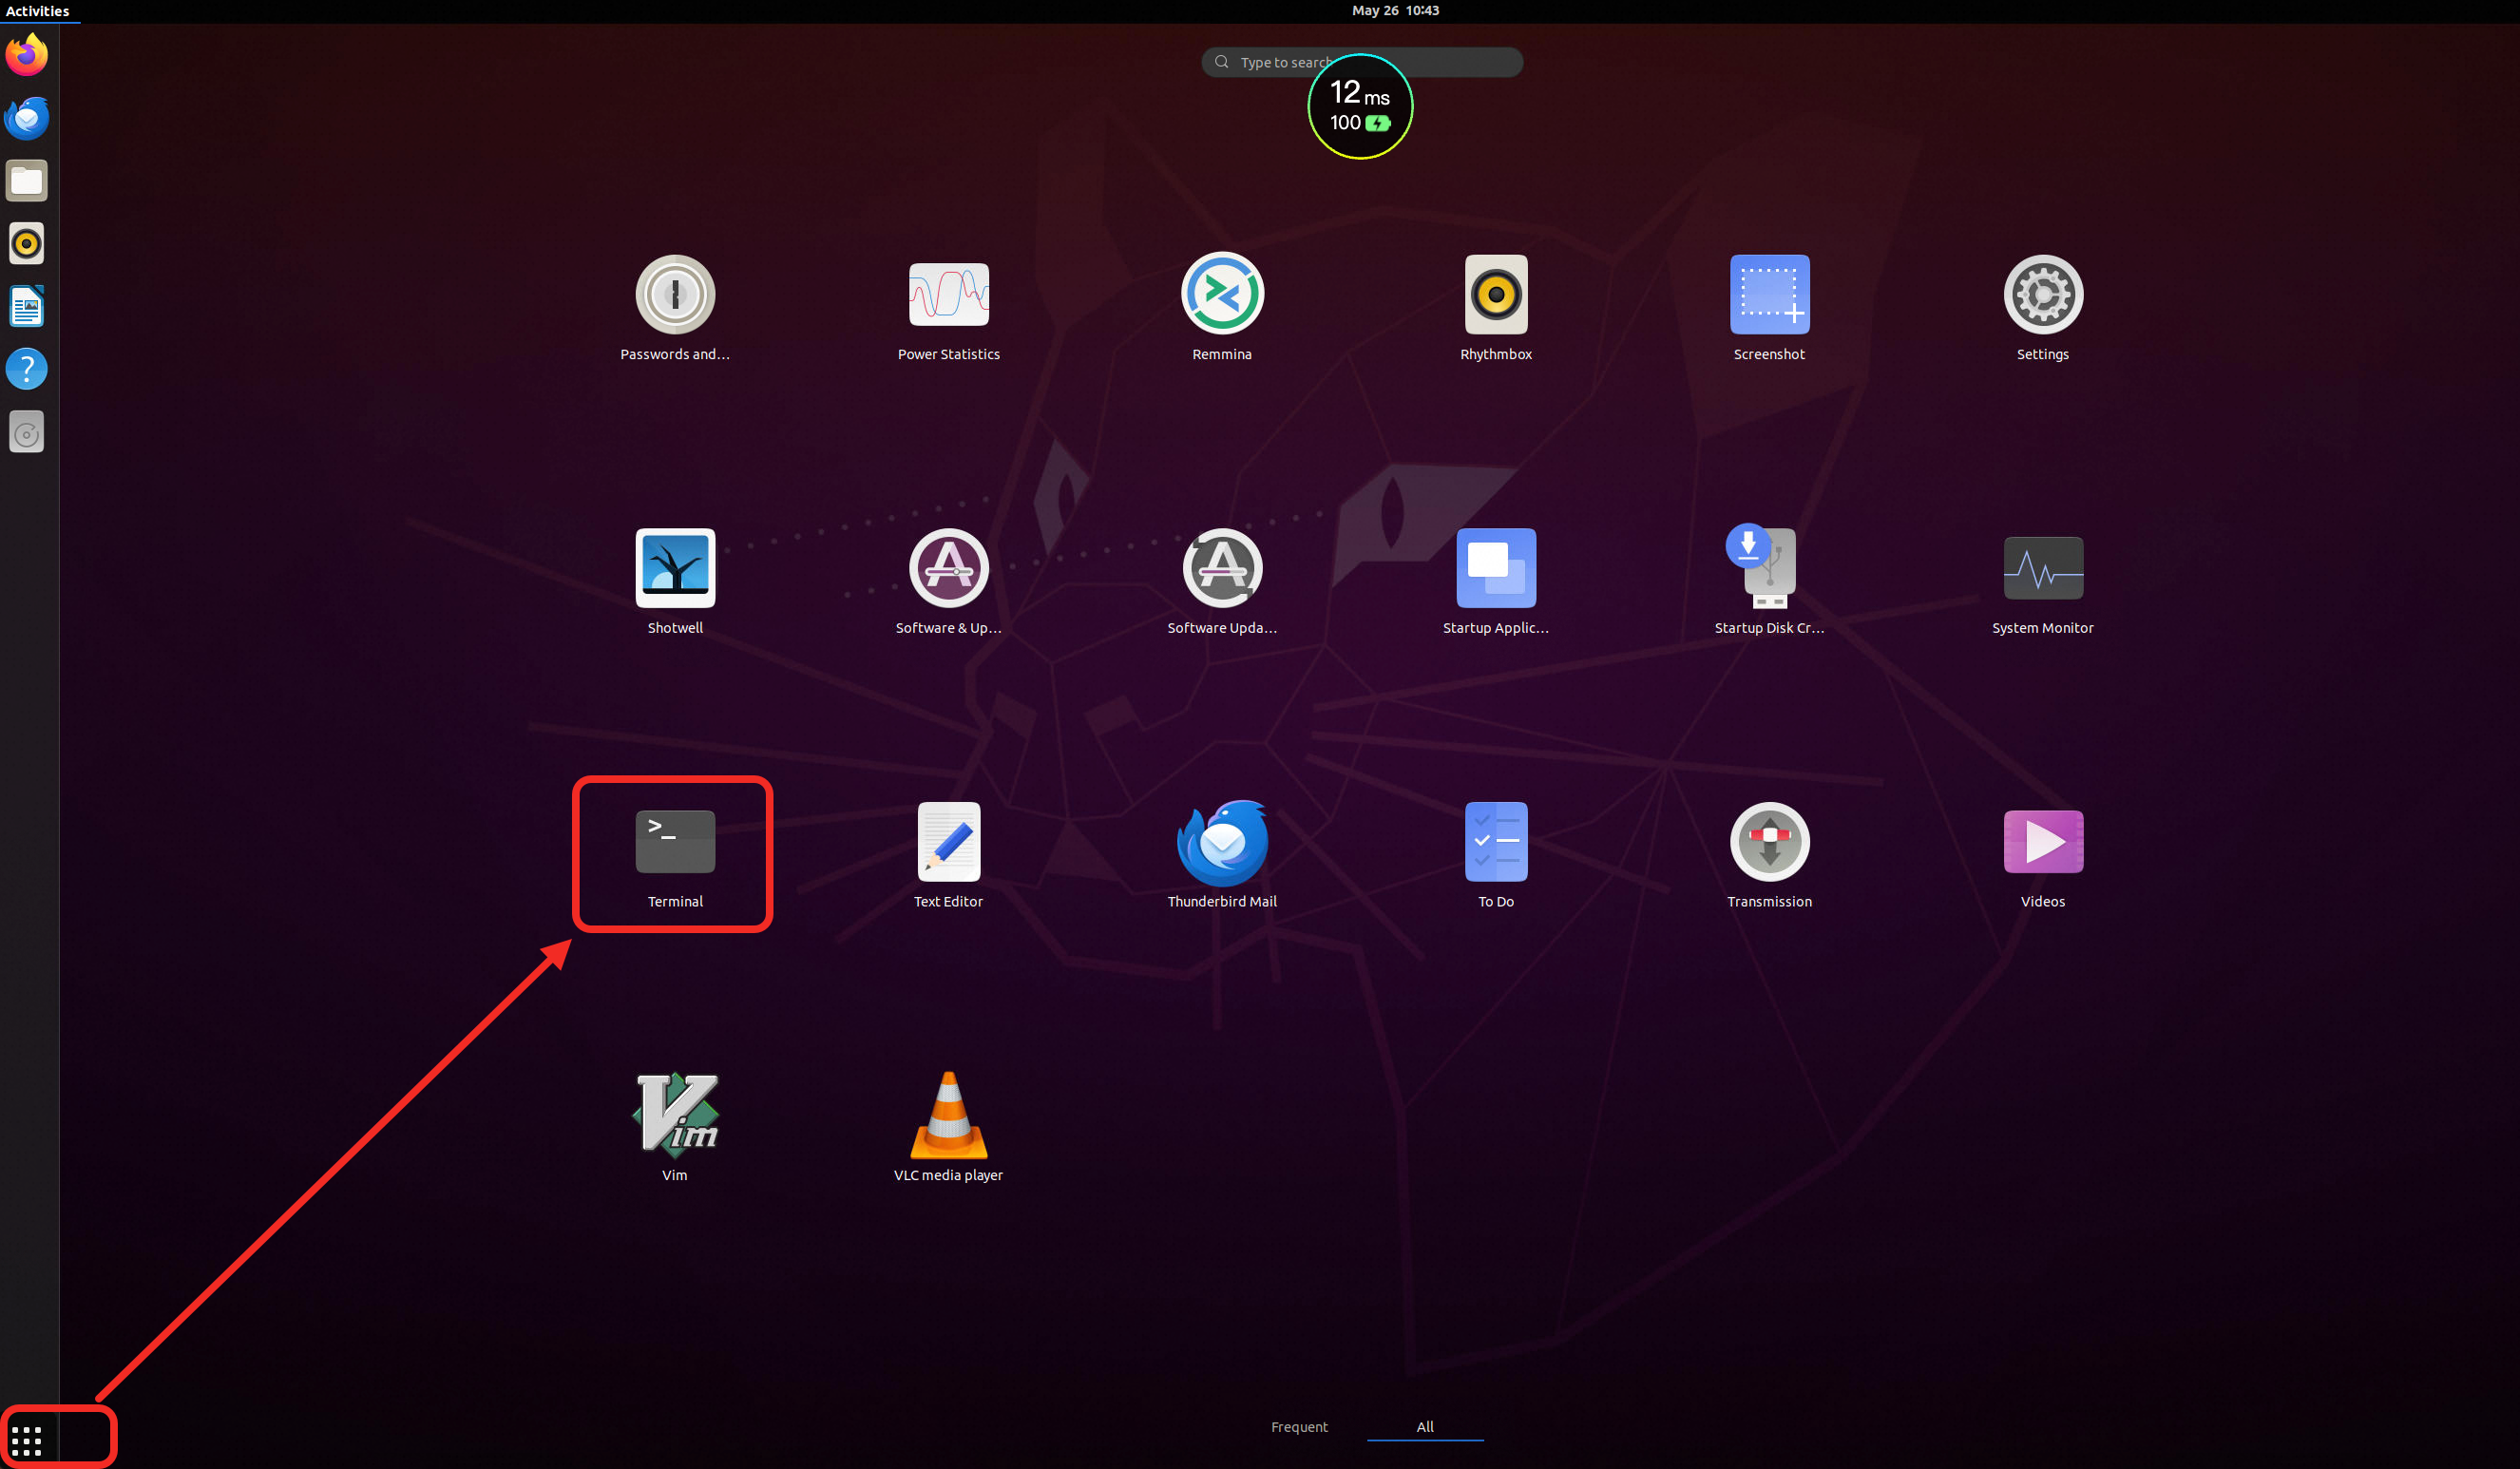
Task: Open LibreOffice Writer from the dock
Action: pyautogui.click(x=27, y=306)
